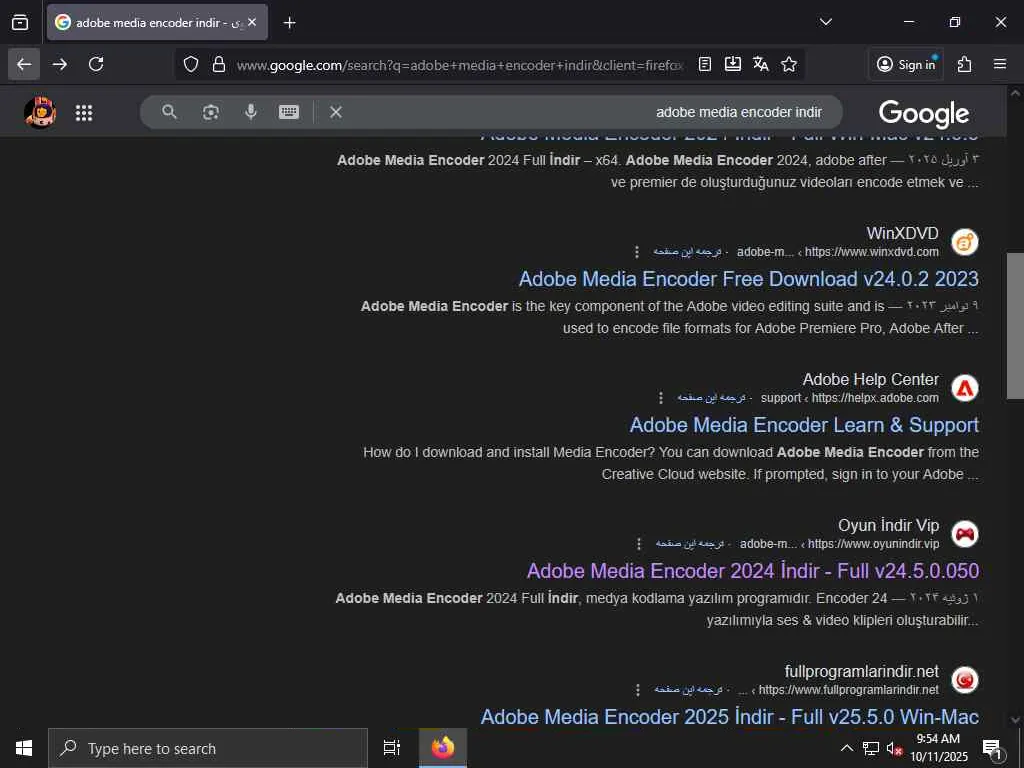This screenshot has height=768, width=1024.
Task: Search by image with Google Lens
Action: tap(210, 112)
